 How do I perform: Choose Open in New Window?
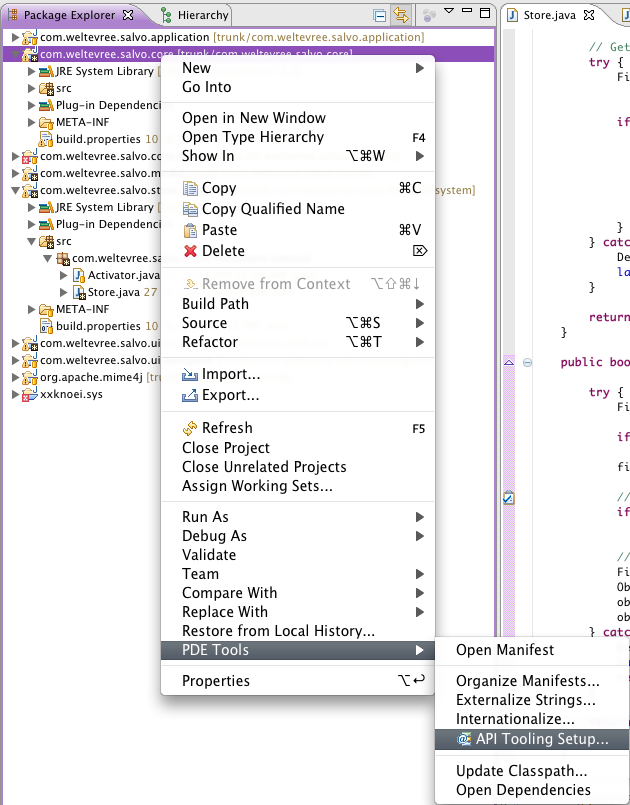click(298, 118)
